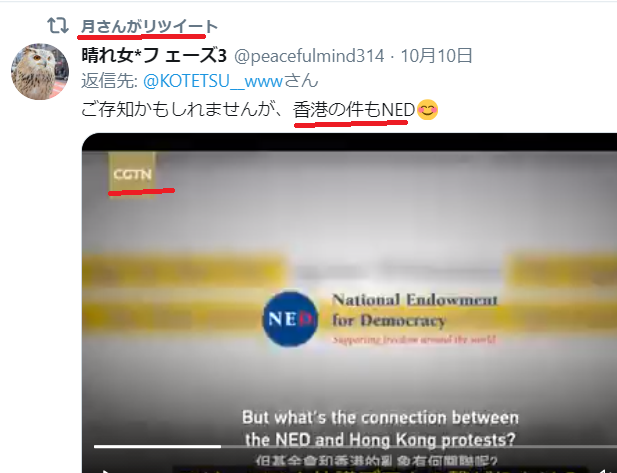Open the 晴れ女*フェーズ3 display name

click(154, 55)
